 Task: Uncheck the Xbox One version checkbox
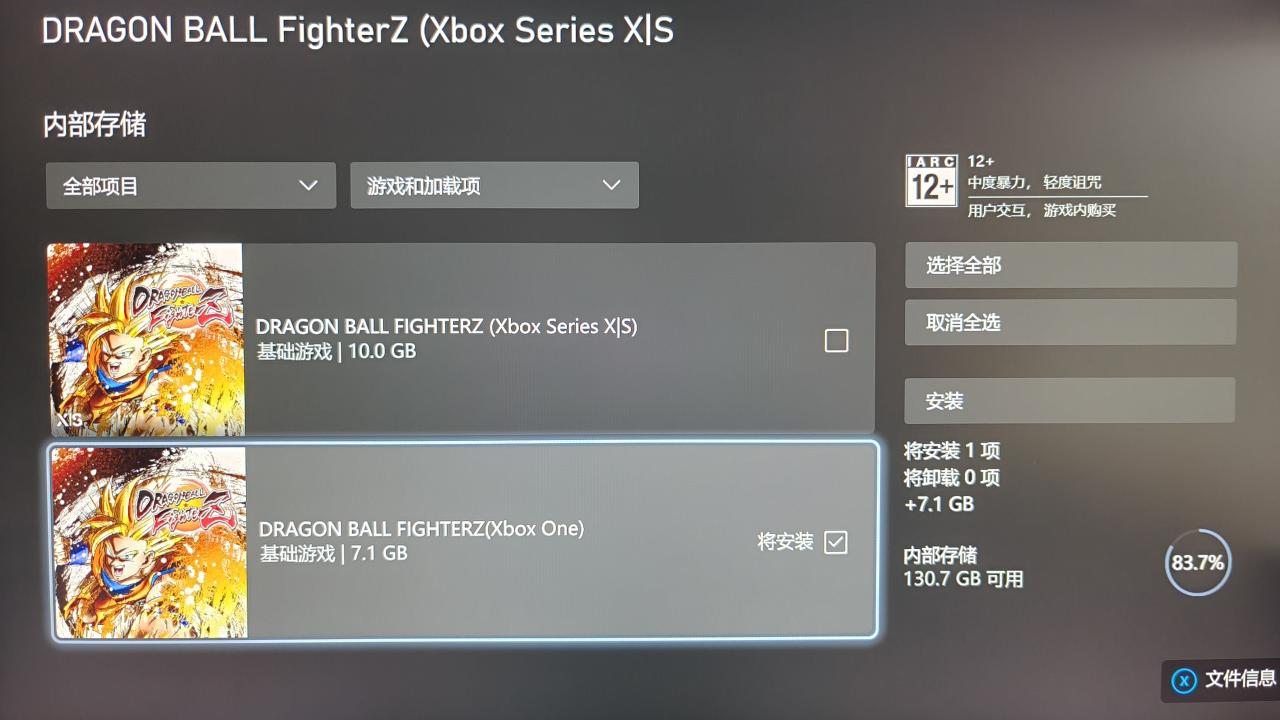(836, 542)
